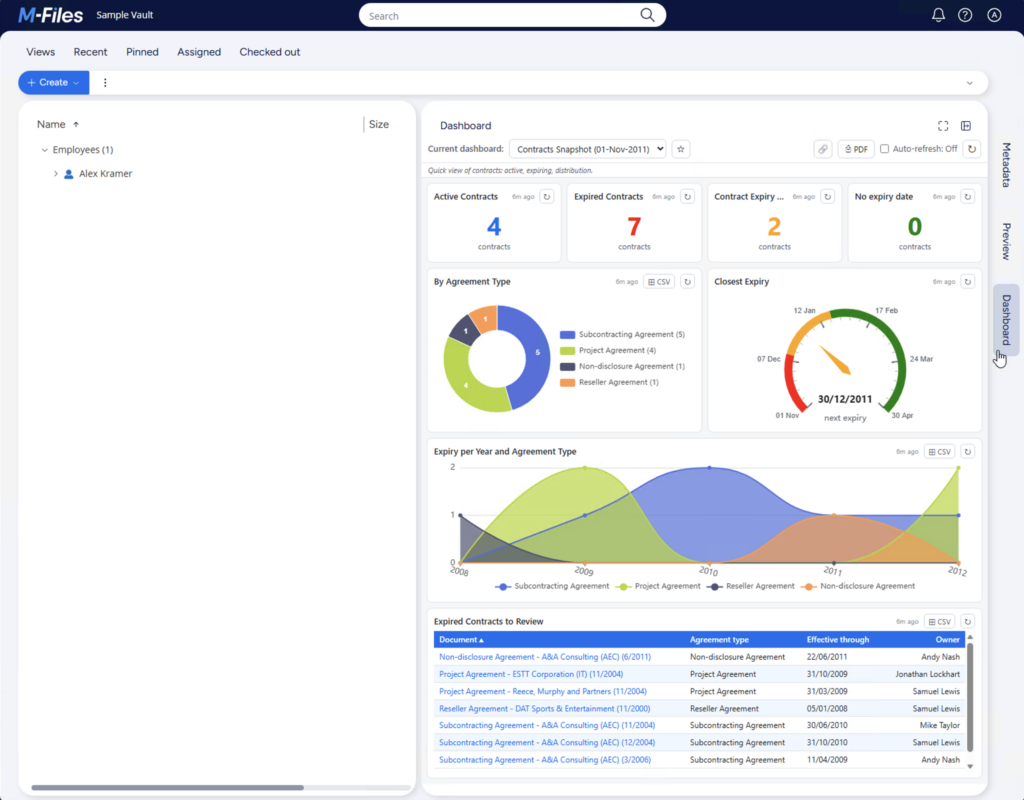Open the Current dashboard dropdown
Image resolution: width=1024 pixels, height=800 pixels.
tap(588, 149)
